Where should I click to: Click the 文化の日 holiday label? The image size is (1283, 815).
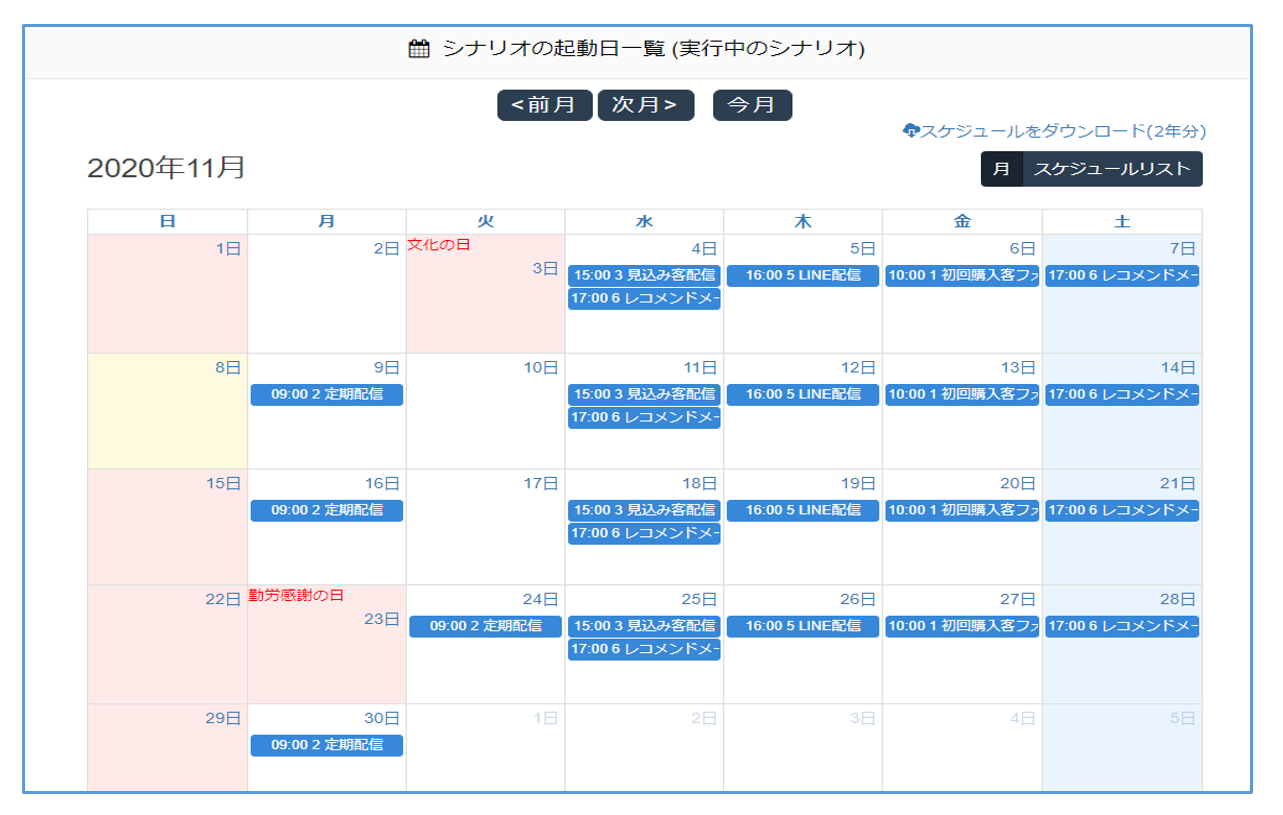(439, 245)
